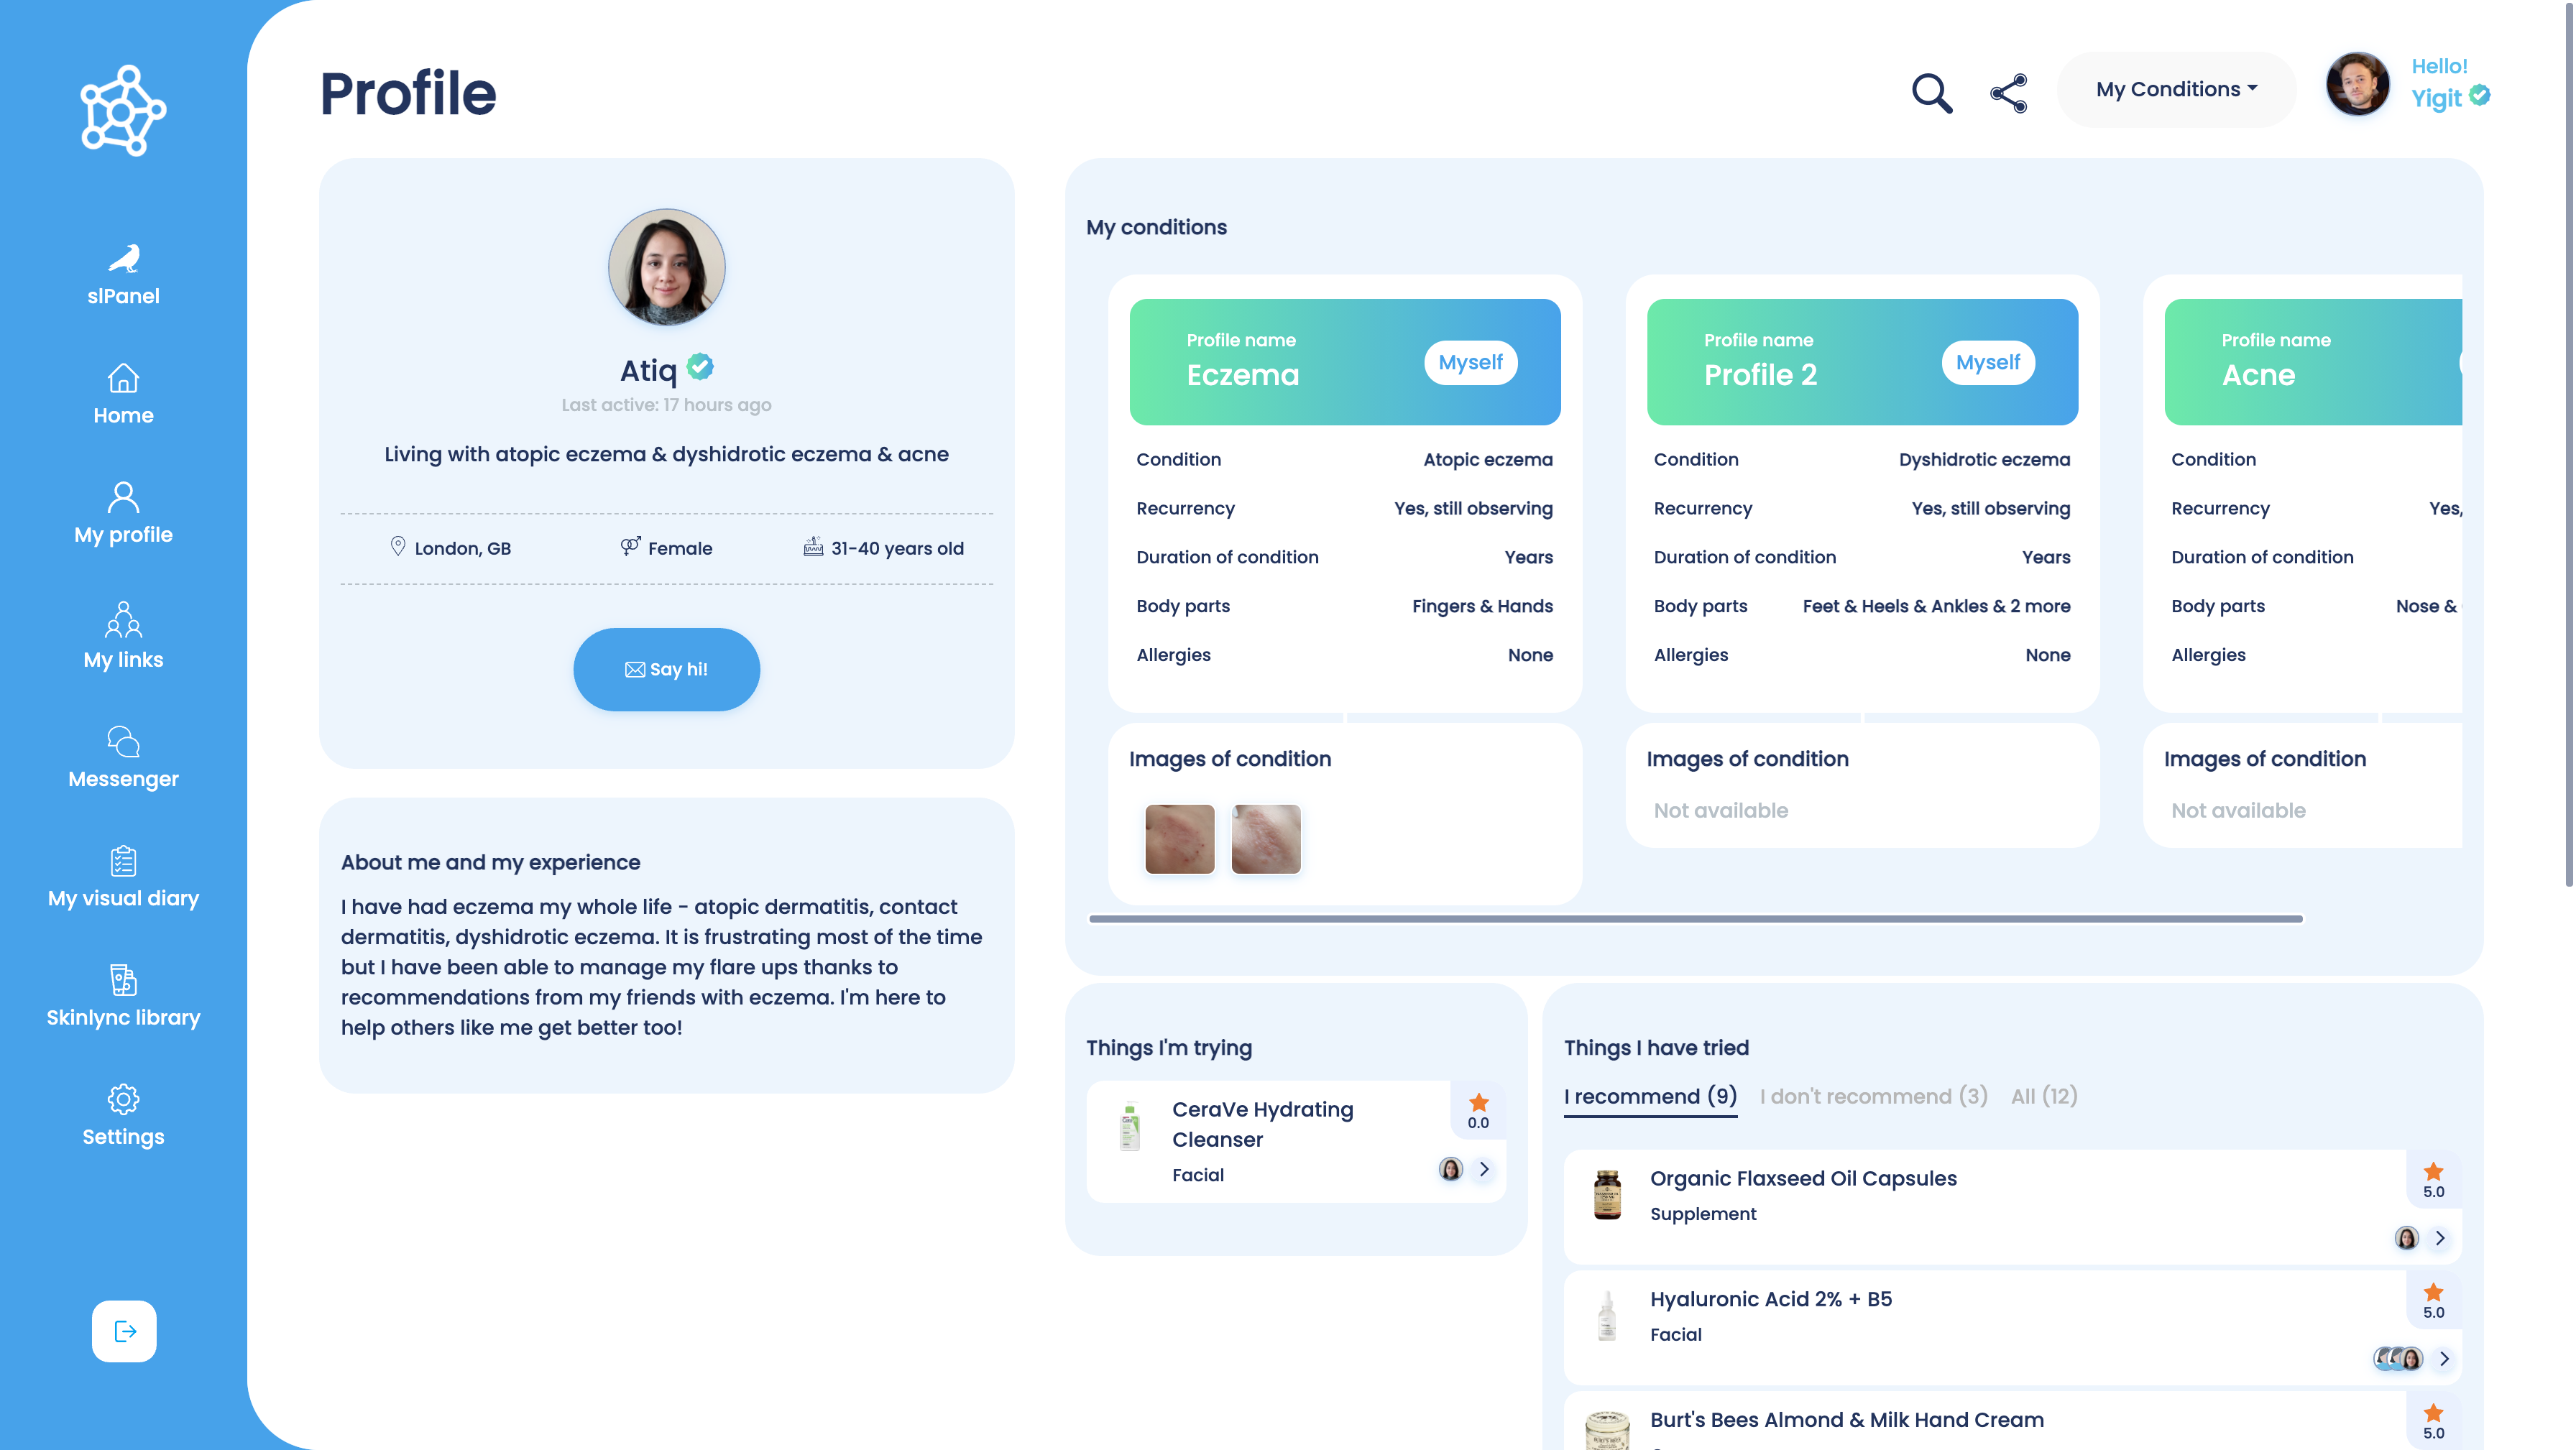Click Myself badge on Eczema profile
The image size is (2576, 1450).
[1470, 362]
